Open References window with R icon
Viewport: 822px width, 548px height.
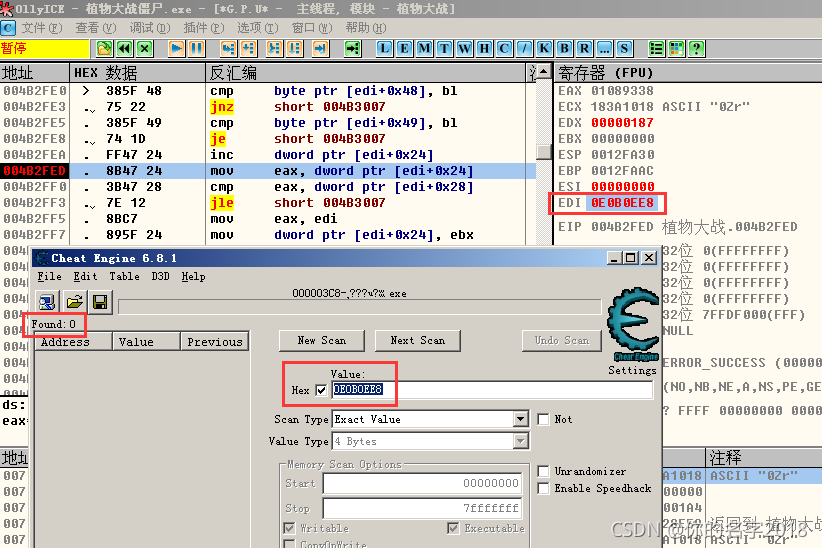point(584,49)
